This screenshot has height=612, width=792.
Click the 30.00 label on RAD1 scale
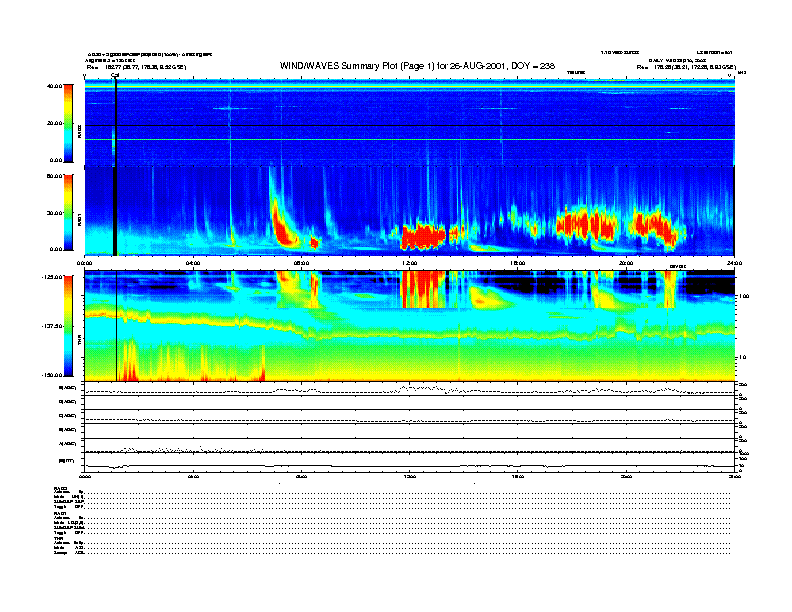click(x=54, y=213)
